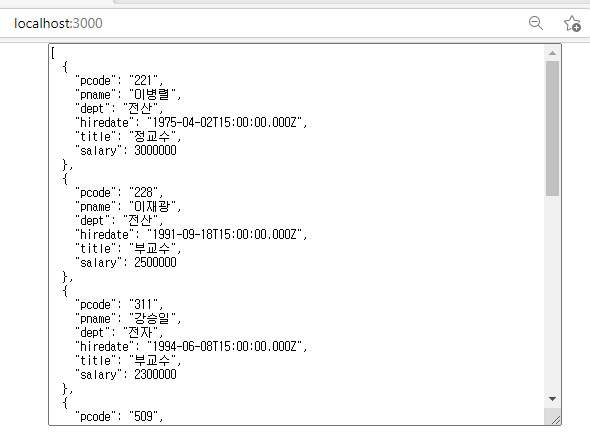Click the pname "이재광" line
The image size is (590, 447).
tap(128, 207)
